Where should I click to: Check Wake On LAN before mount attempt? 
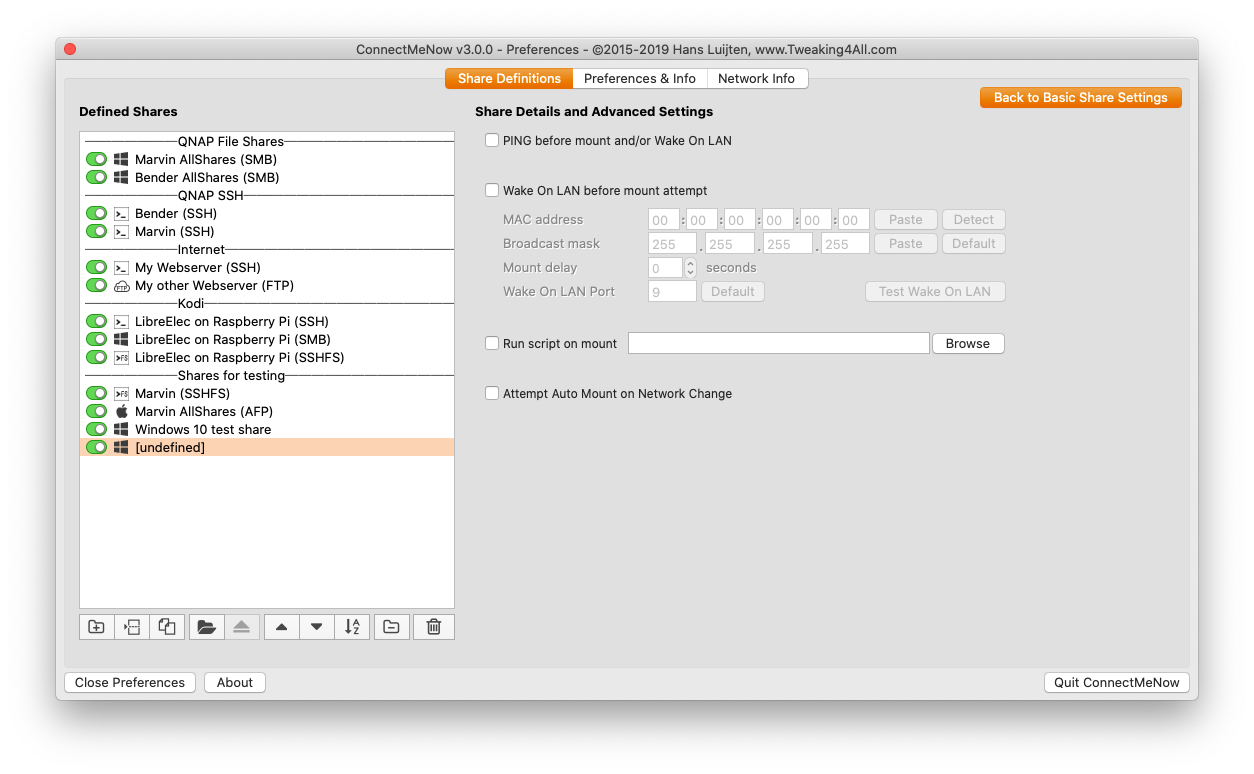pyautogui.click(x=492, y=190)
